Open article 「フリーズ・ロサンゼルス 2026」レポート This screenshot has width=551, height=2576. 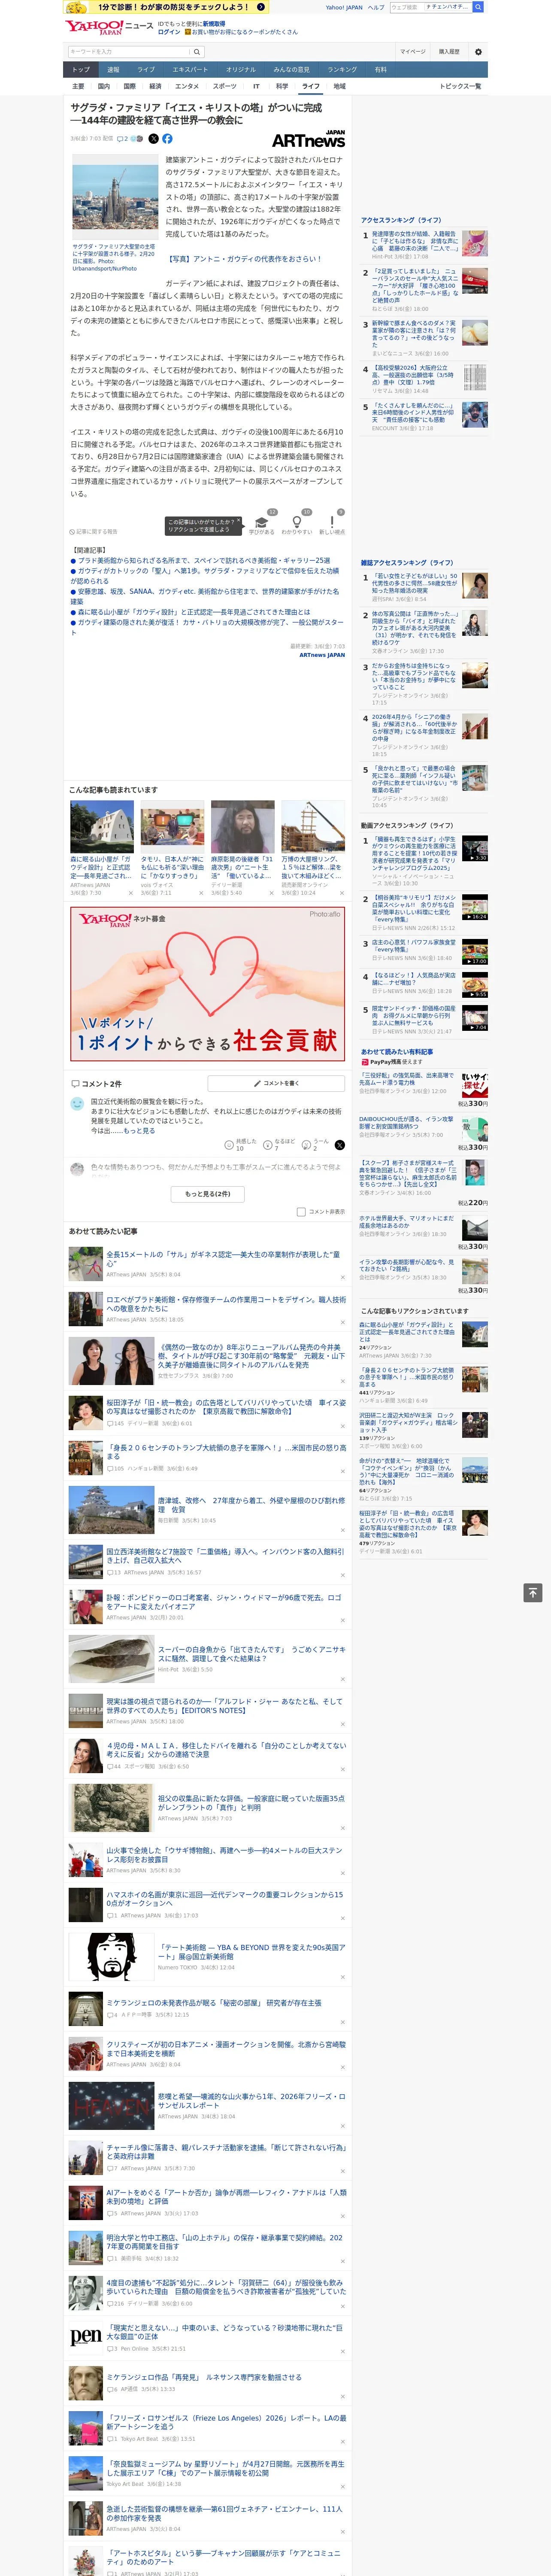tap(226, 2414)
